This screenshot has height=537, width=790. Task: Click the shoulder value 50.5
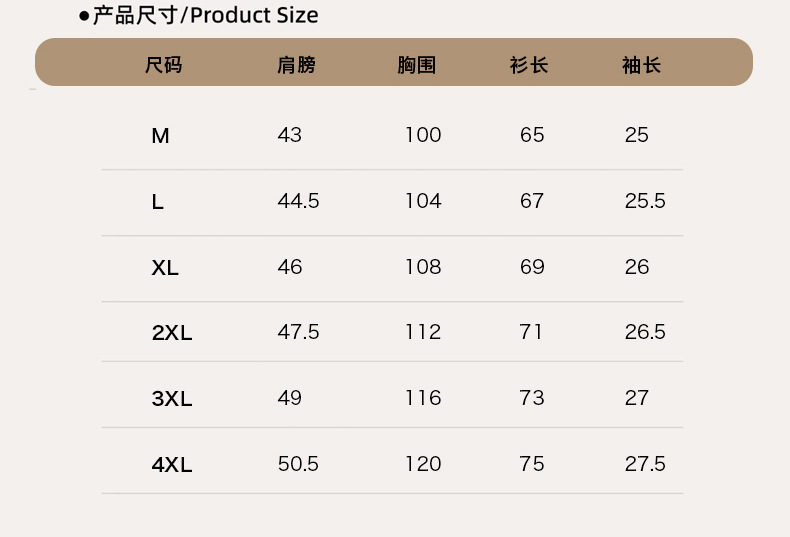tap(298, 464)
